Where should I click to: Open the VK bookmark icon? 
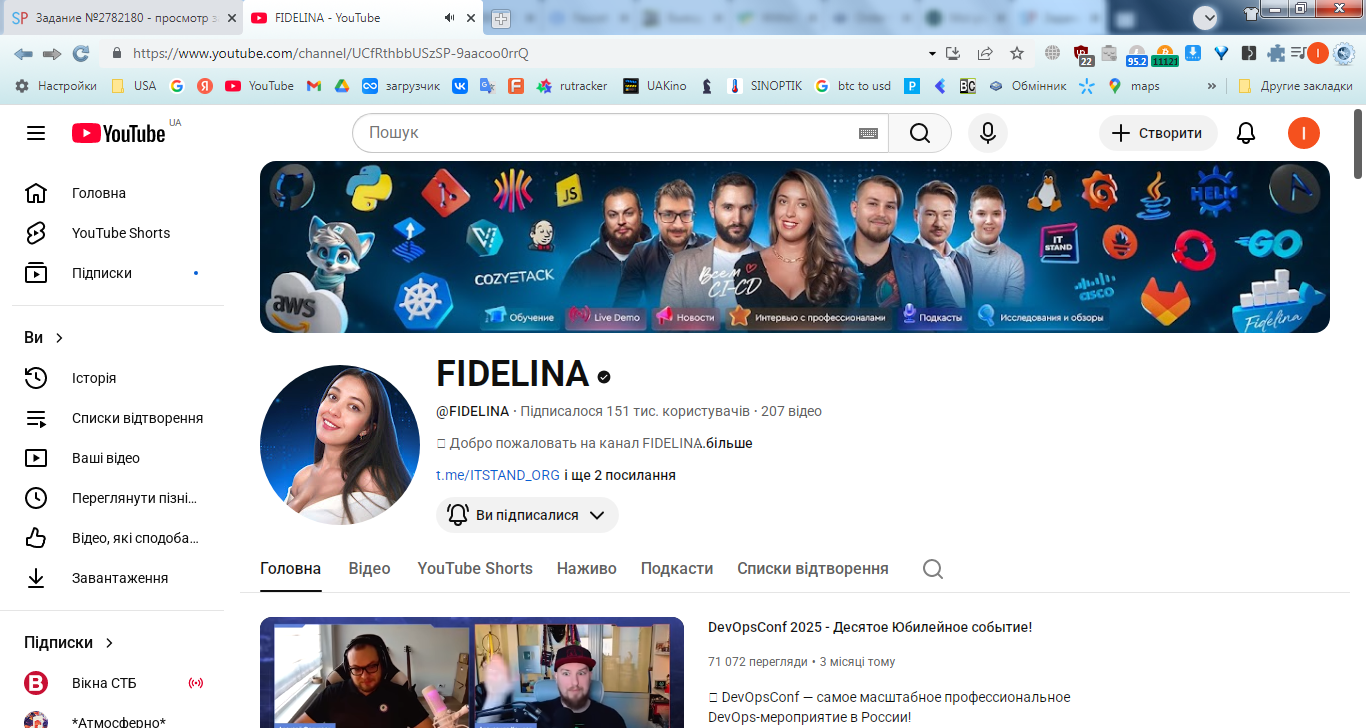point(460,86)
